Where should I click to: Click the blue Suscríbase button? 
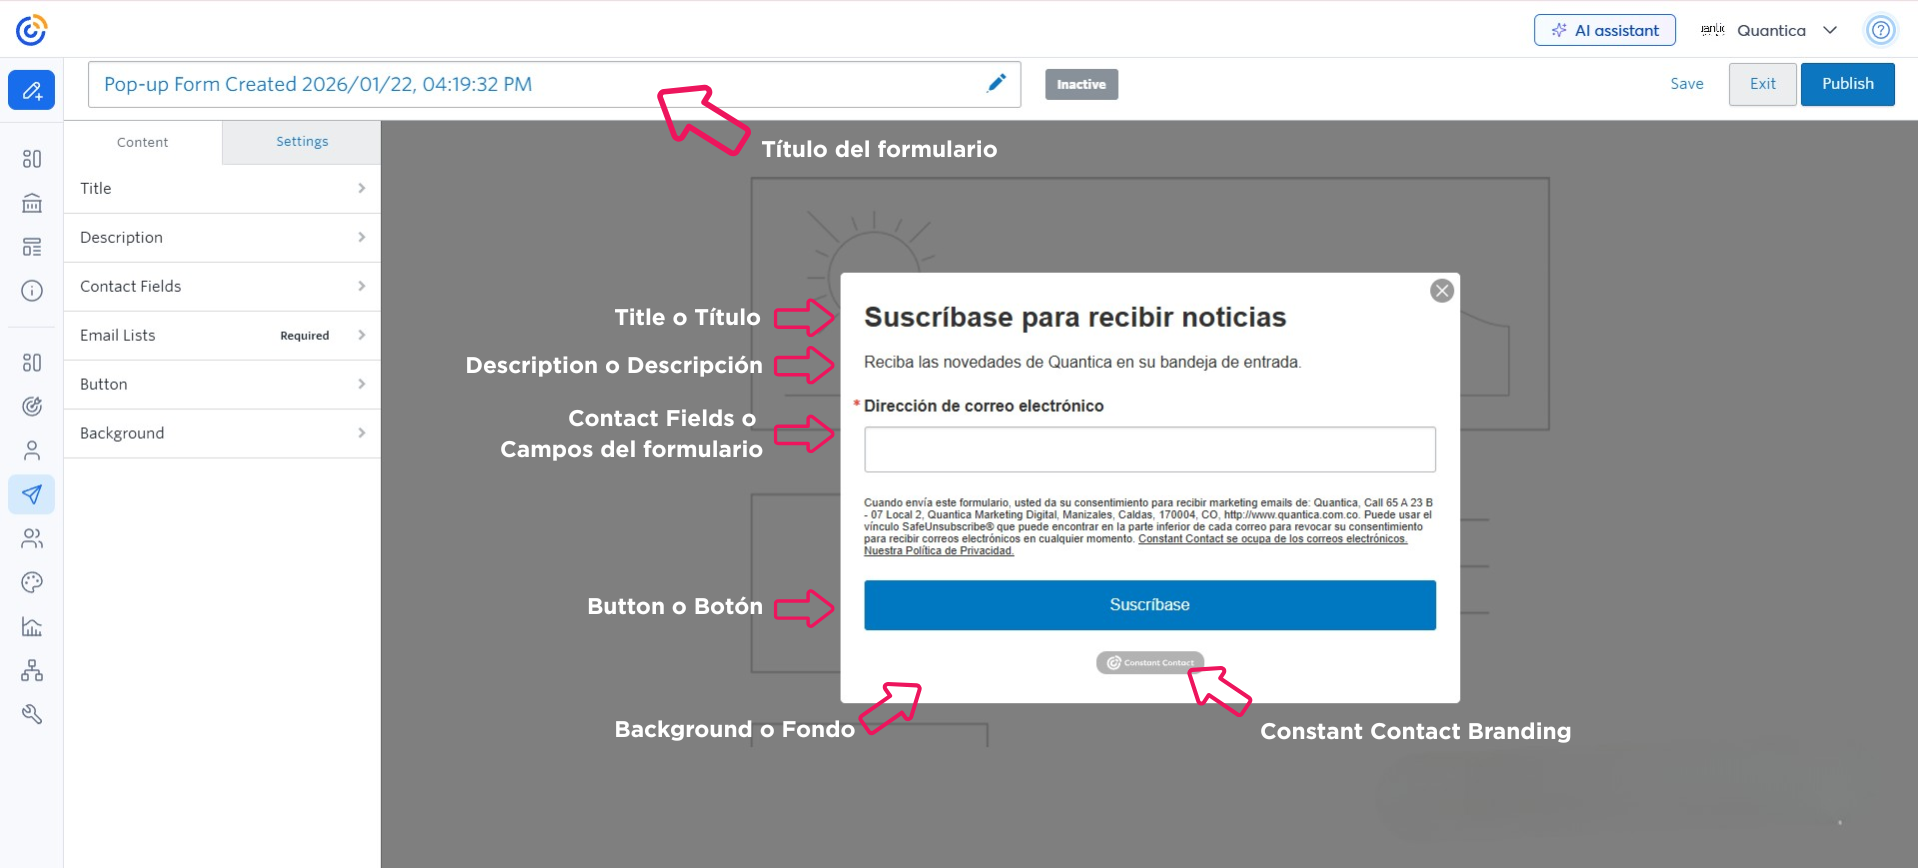click(1149, 605)
